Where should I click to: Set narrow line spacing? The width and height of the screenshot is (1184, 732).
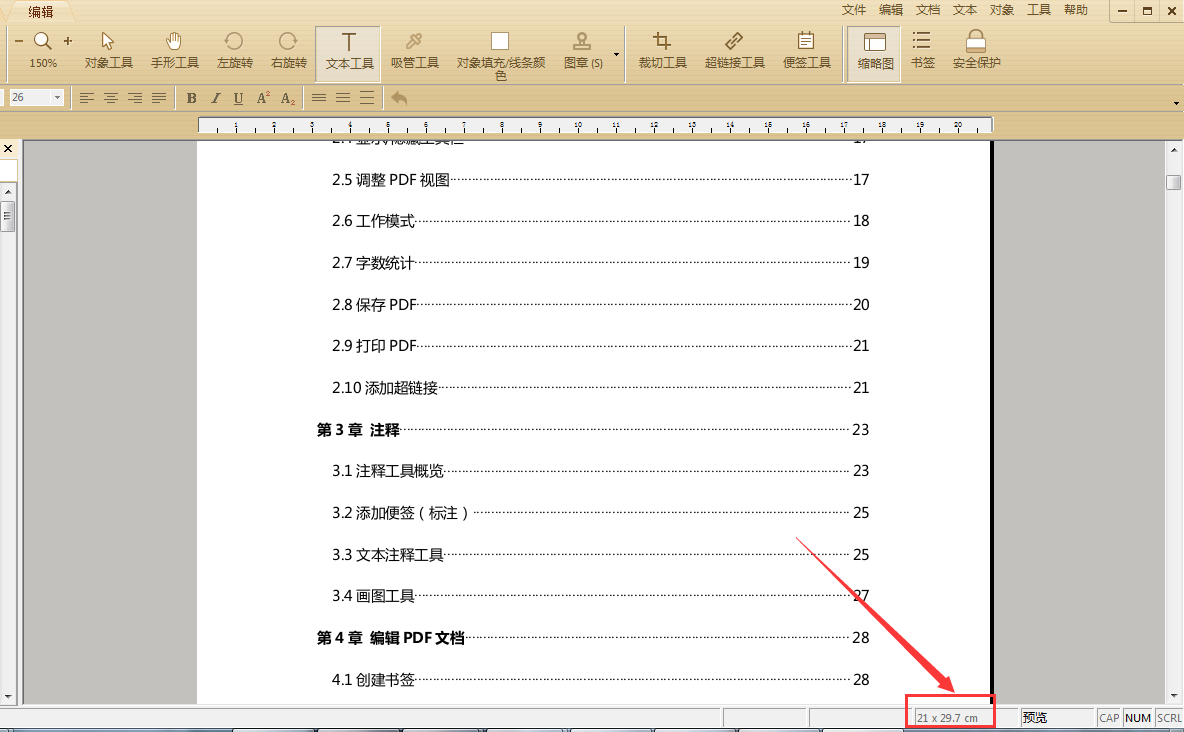click(x=319, y=98)
